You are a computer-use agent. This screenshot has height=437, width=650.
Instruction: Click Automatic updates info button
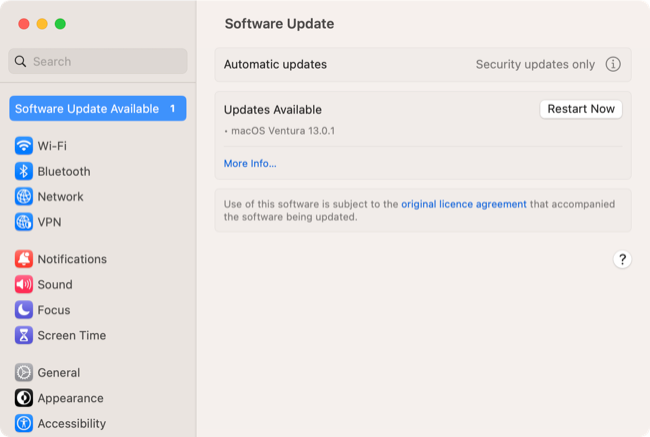click(613, 64)
